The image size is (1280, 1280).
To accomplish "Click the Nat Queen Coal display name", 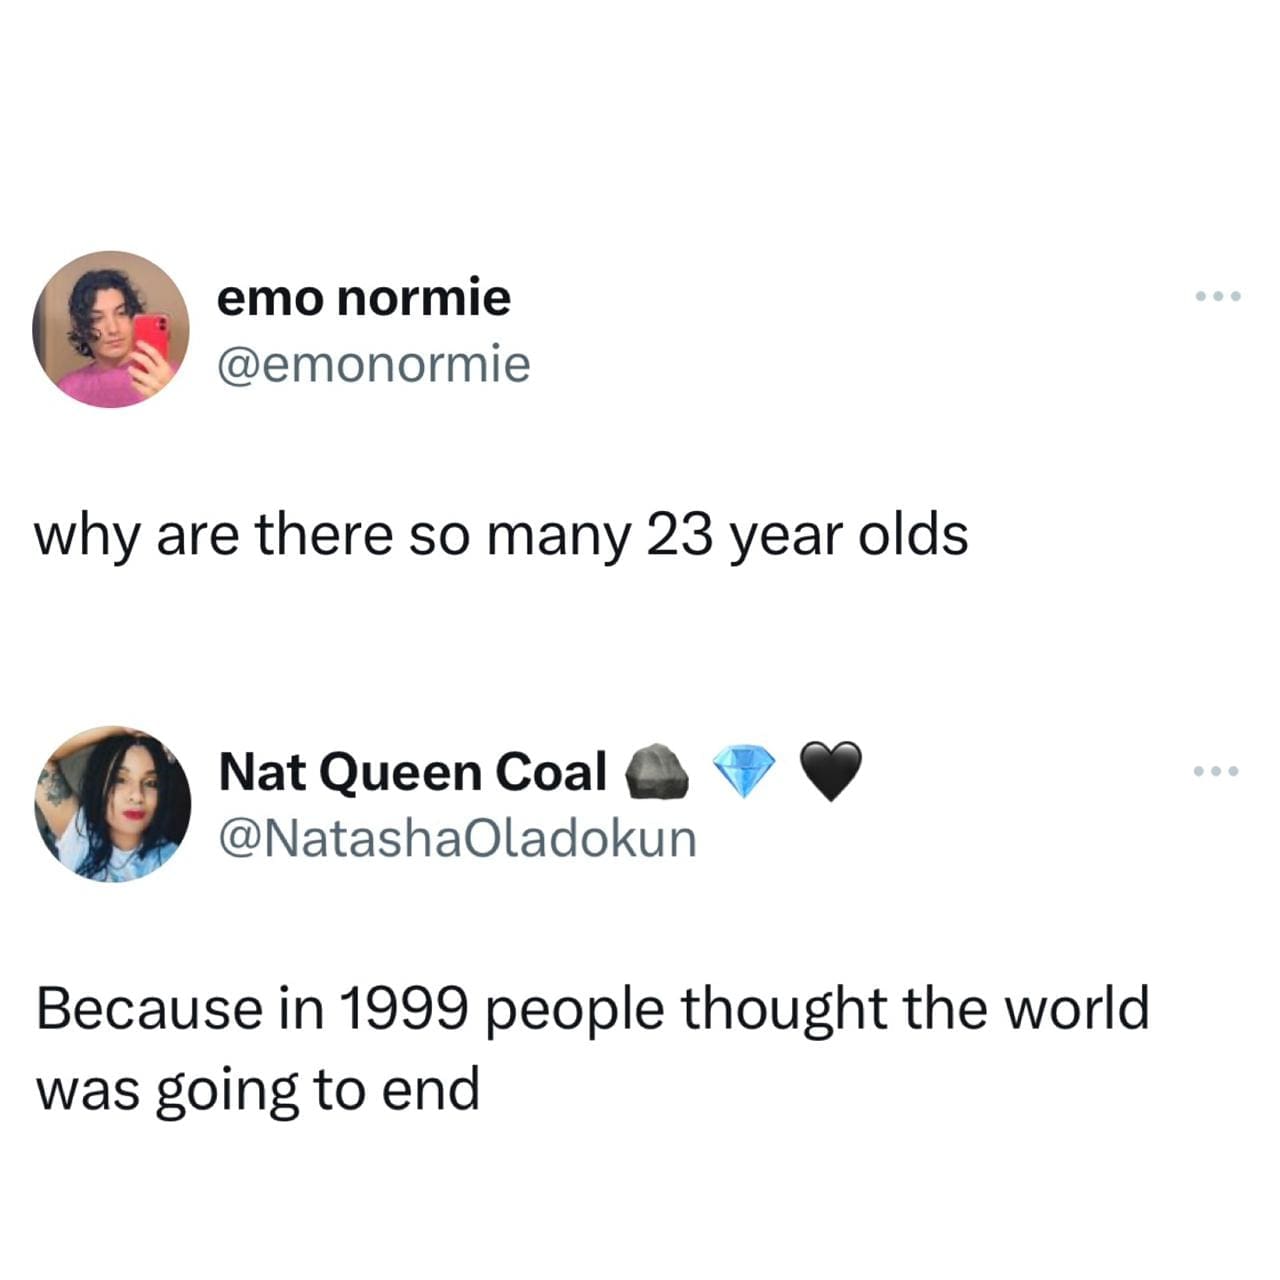I will [412, 772].
